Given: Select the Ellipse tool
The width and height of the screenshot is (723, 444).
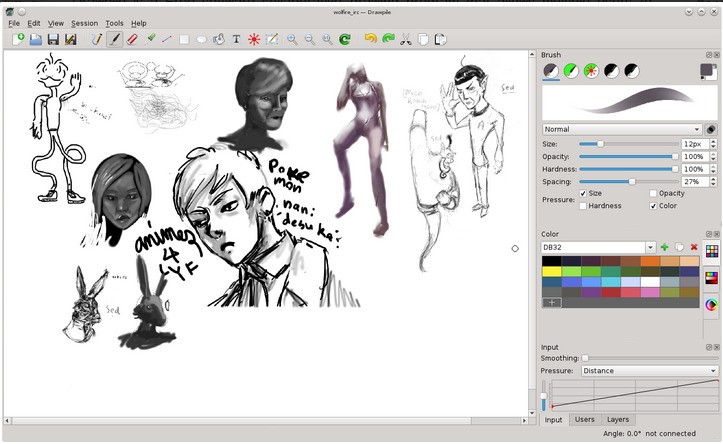Looking at the screenshot, I should click(201, 40).
